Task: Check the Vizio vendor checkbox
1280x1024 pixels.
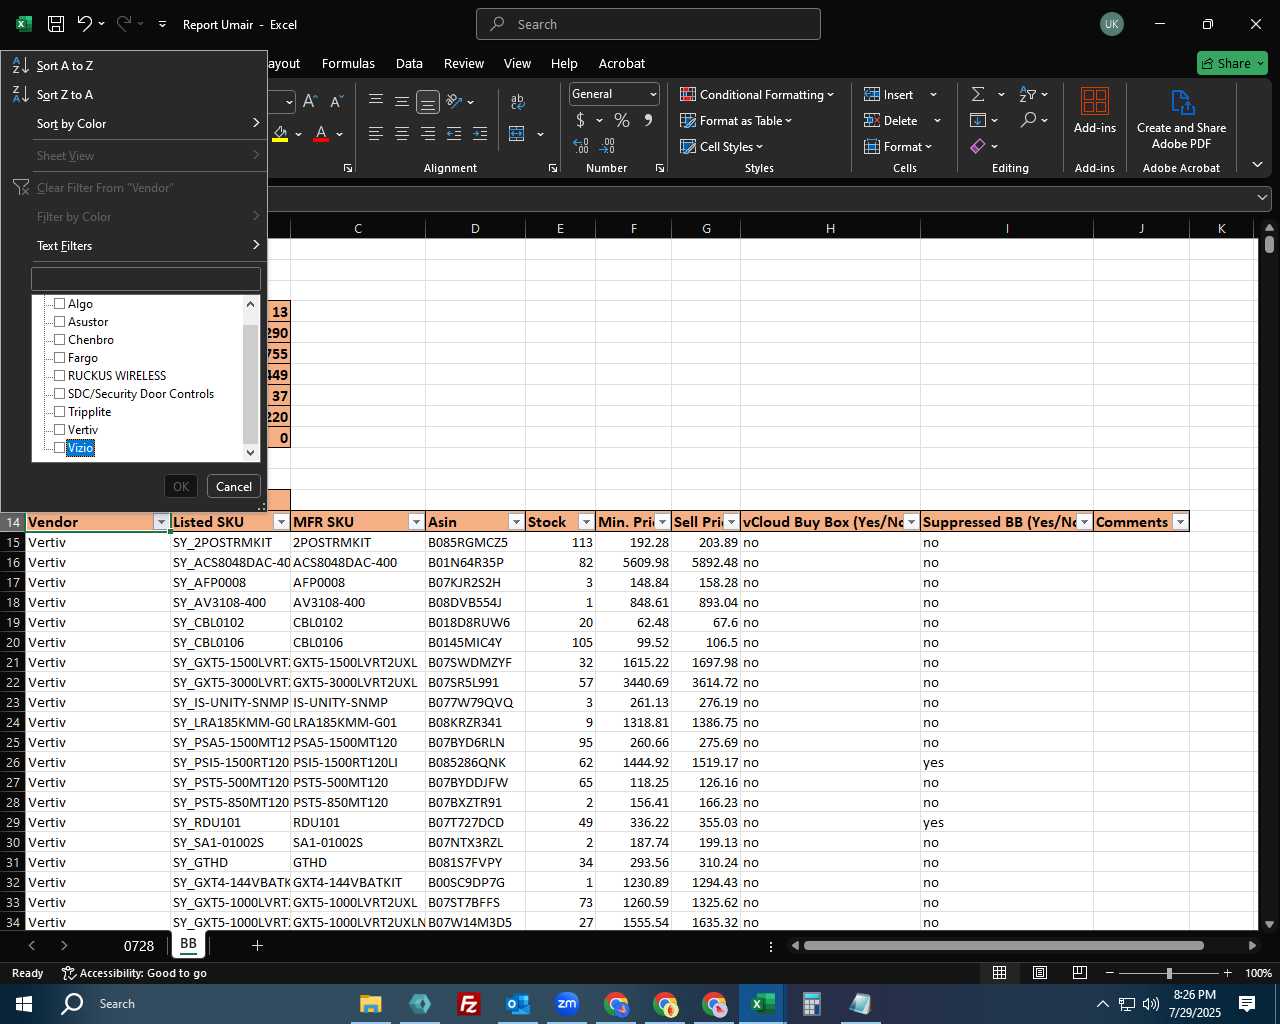Action: [x=59, y=447]
